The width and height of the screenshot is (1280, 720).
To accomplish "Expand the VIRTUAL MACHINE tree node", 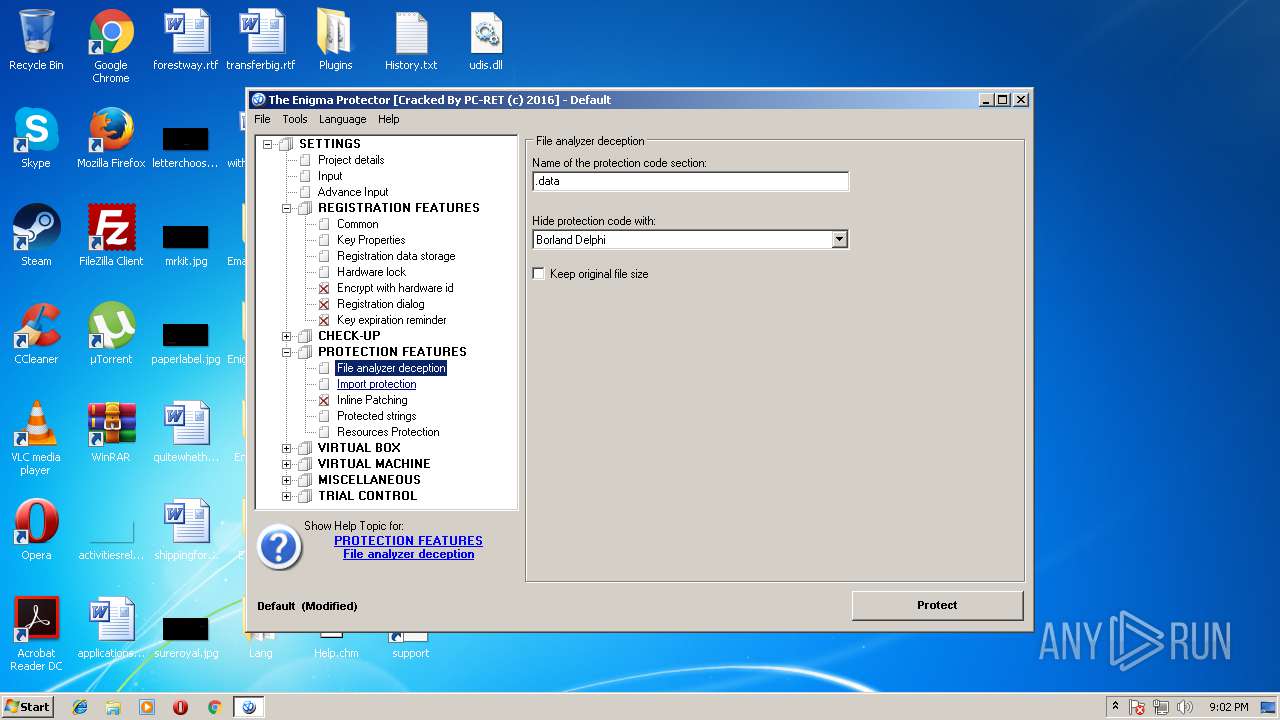I will click(287, 464).
